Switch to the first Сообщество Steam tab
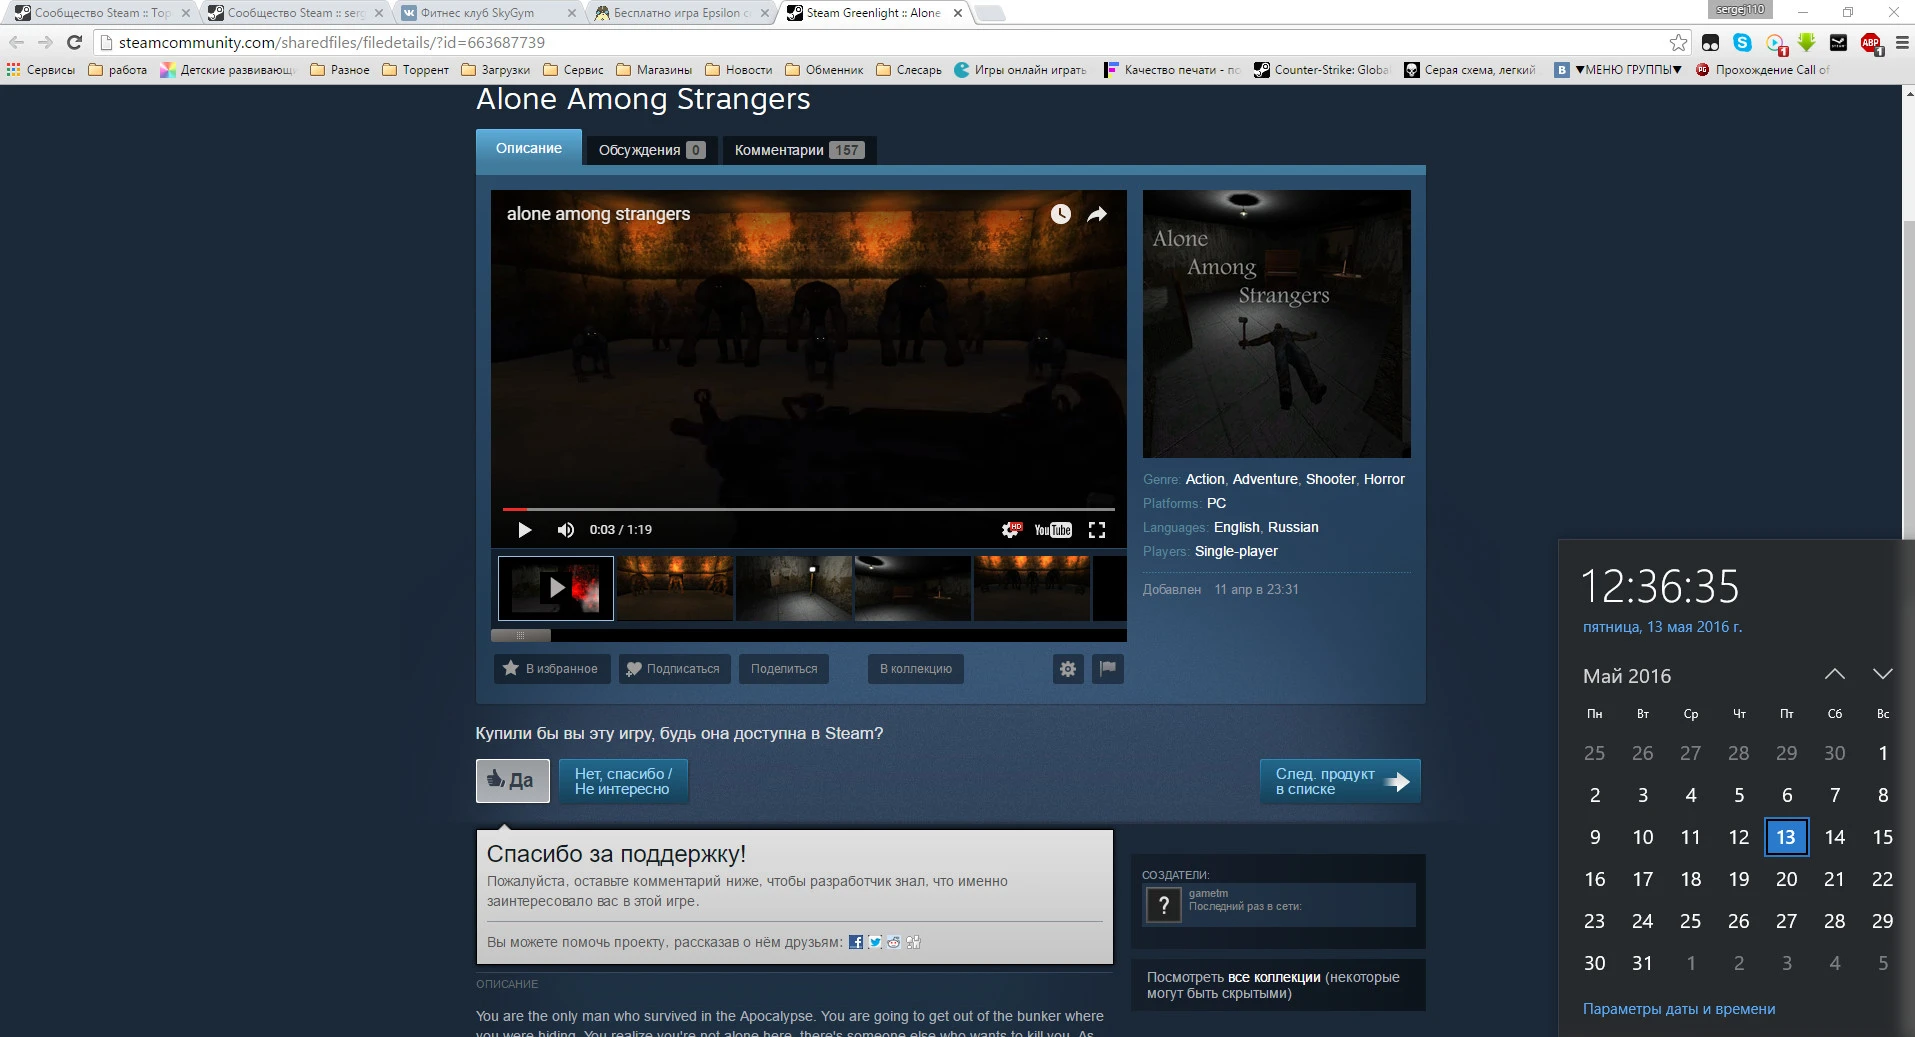1915x1037 pixels. tap(100, 13)
